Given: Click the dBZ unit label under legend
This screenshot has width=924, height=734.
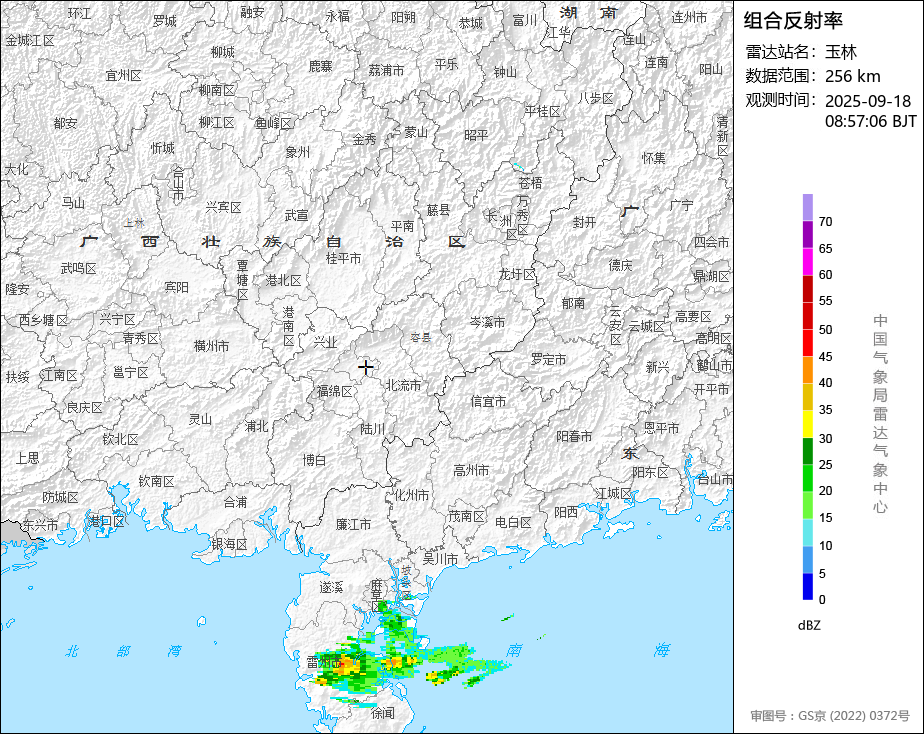Looking at the screenshot, I should (x=809, y=626).
